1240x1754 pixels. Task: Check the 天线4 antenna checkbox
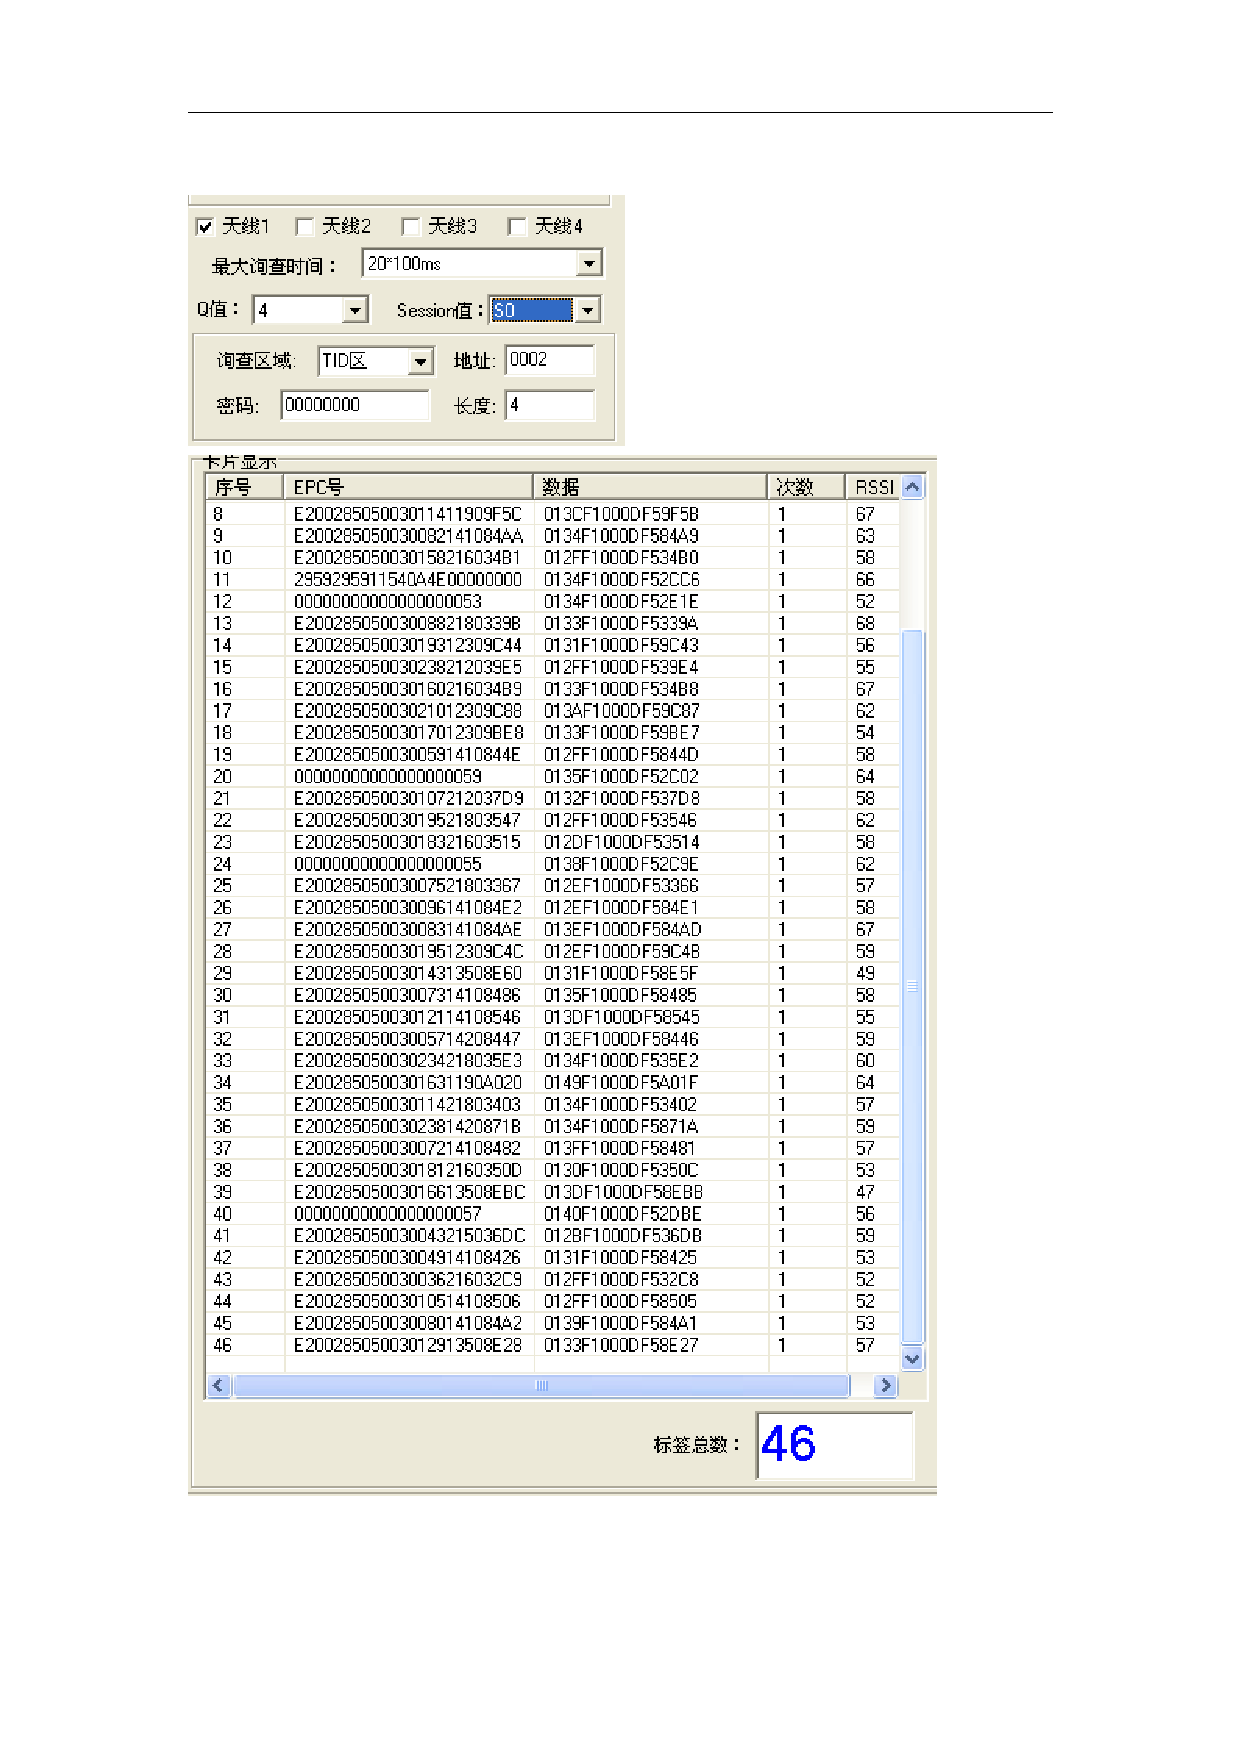pyautogui.click(x=516, y=227)
